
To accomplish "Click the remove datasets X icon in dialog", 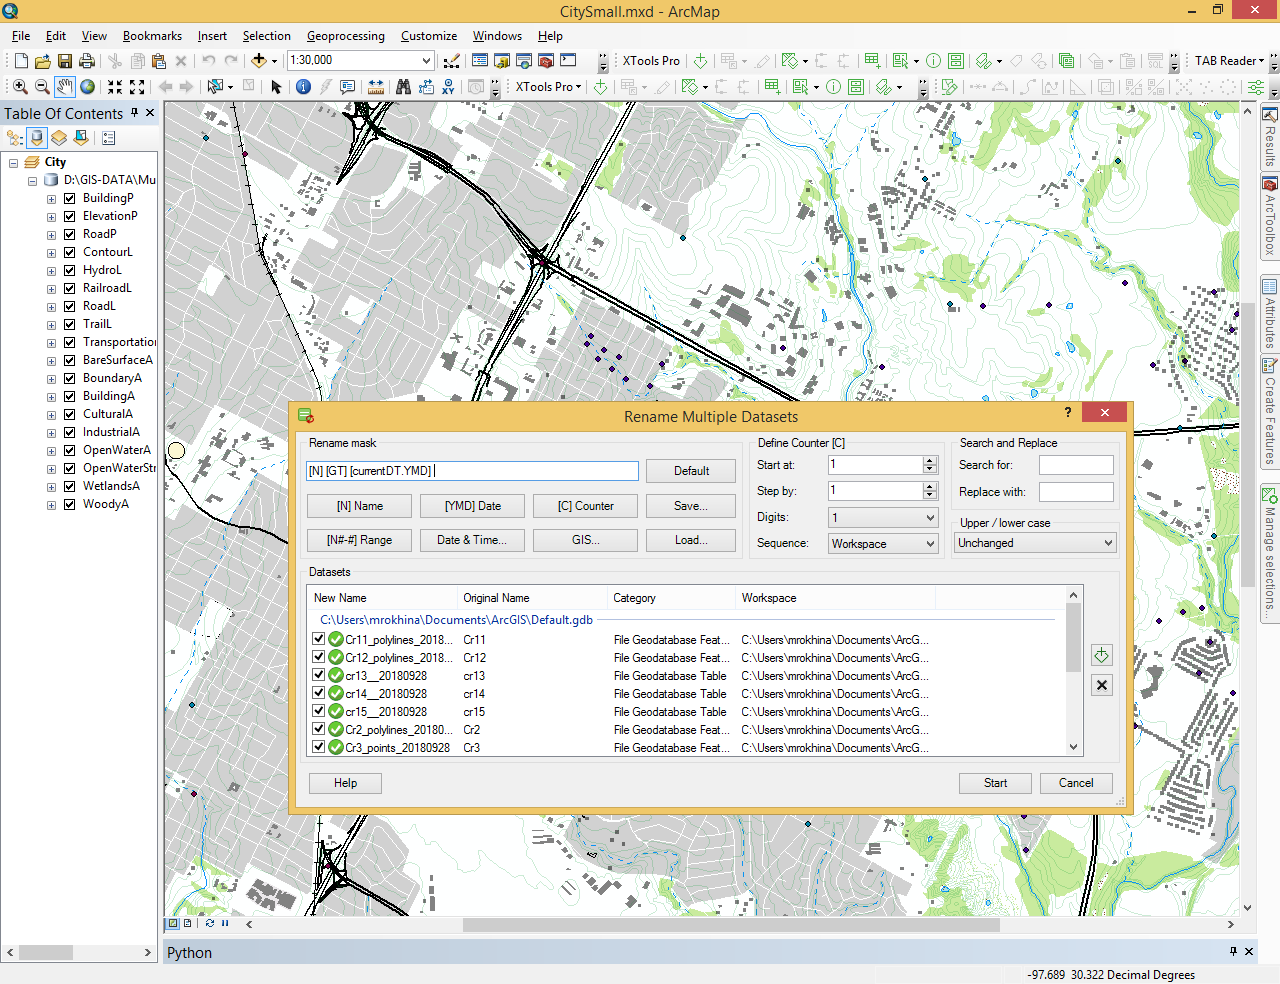I will pyautogui.click(x=1101, y=685).
